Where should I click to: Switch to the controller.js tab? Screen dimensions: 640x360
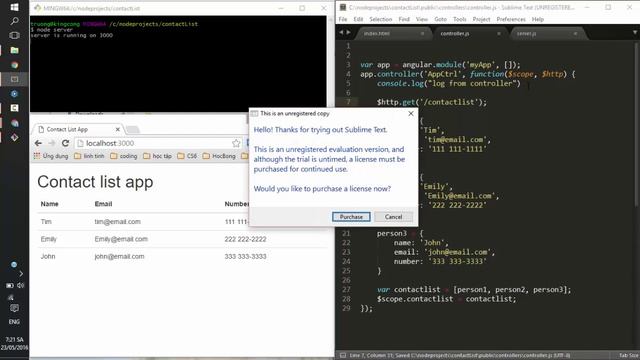(469, 33)
